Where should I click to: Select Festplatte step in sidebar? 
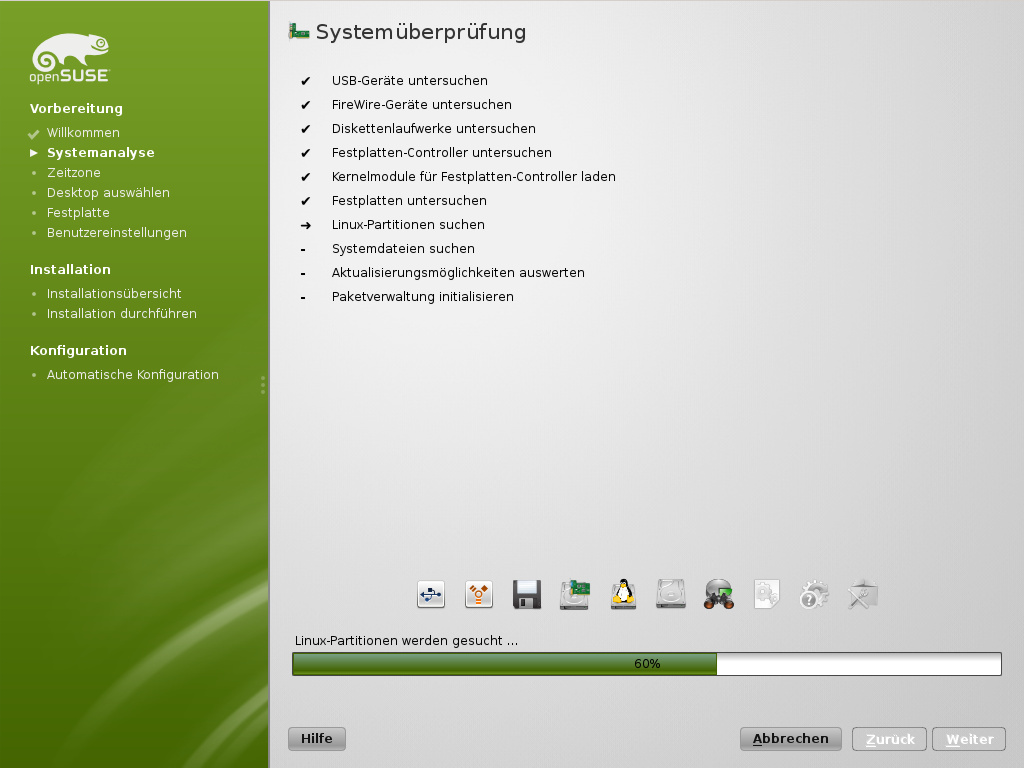[x=78, y=213]
